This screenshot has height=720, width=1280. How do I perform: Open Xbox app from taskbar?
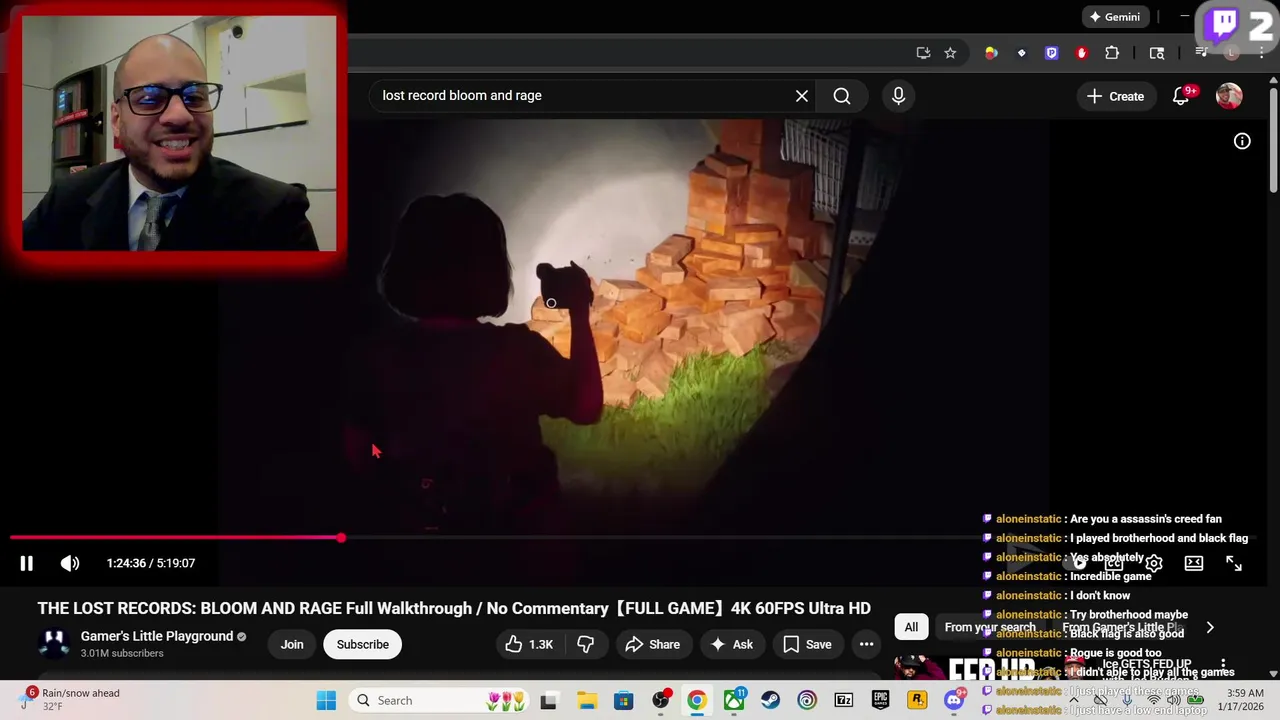click(x=735, y=700)
